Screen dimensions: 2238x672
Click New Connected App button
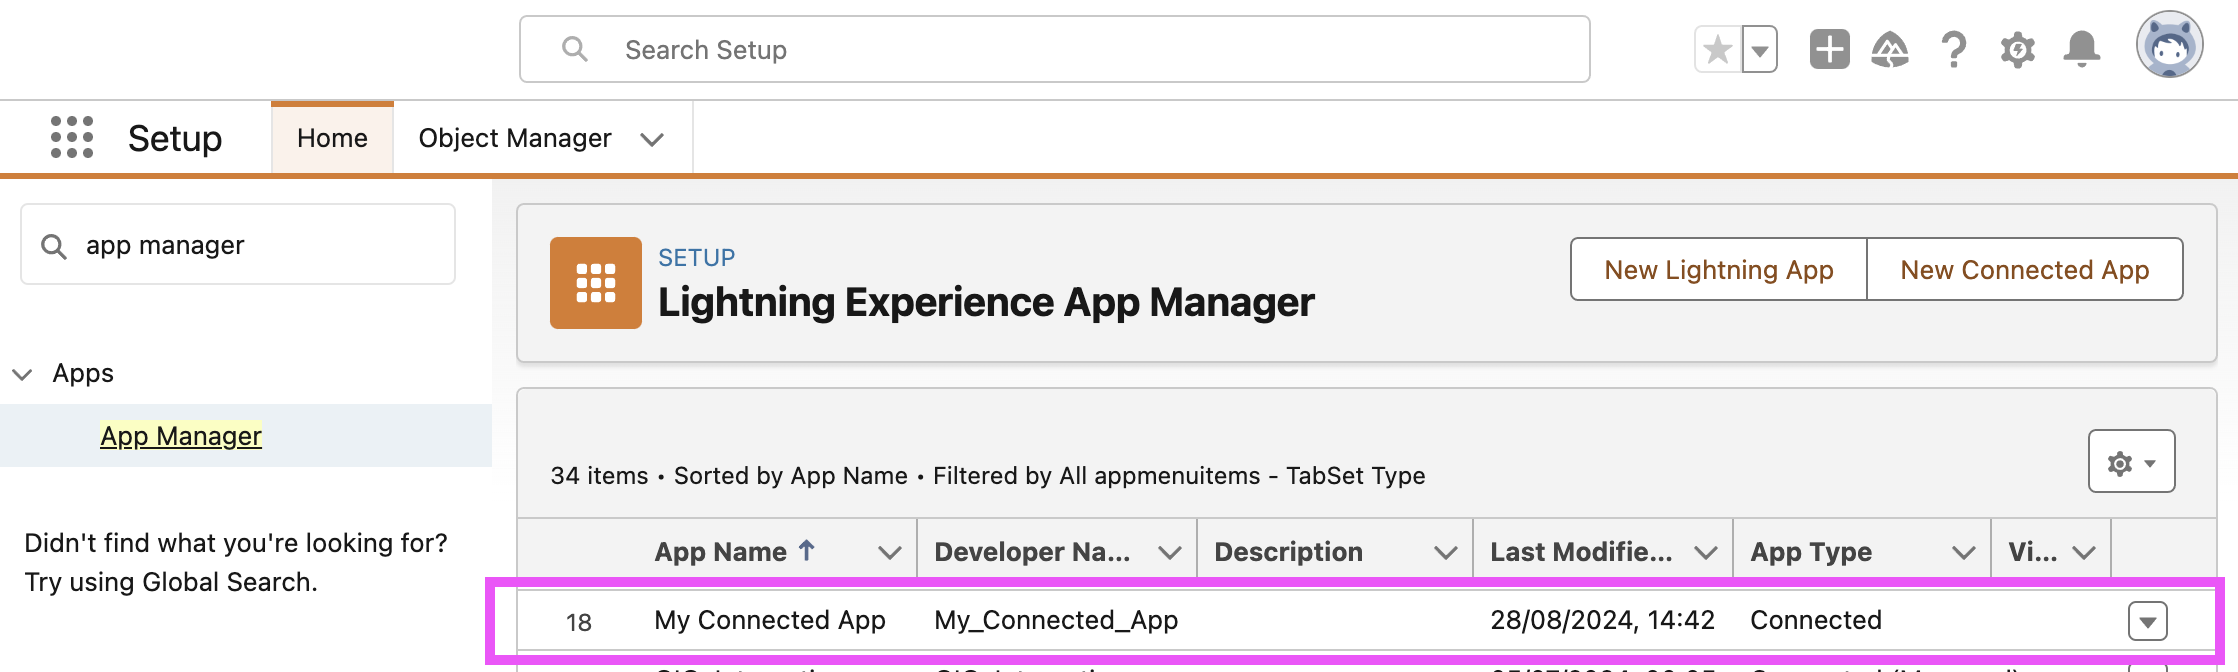coord(2024,270)
